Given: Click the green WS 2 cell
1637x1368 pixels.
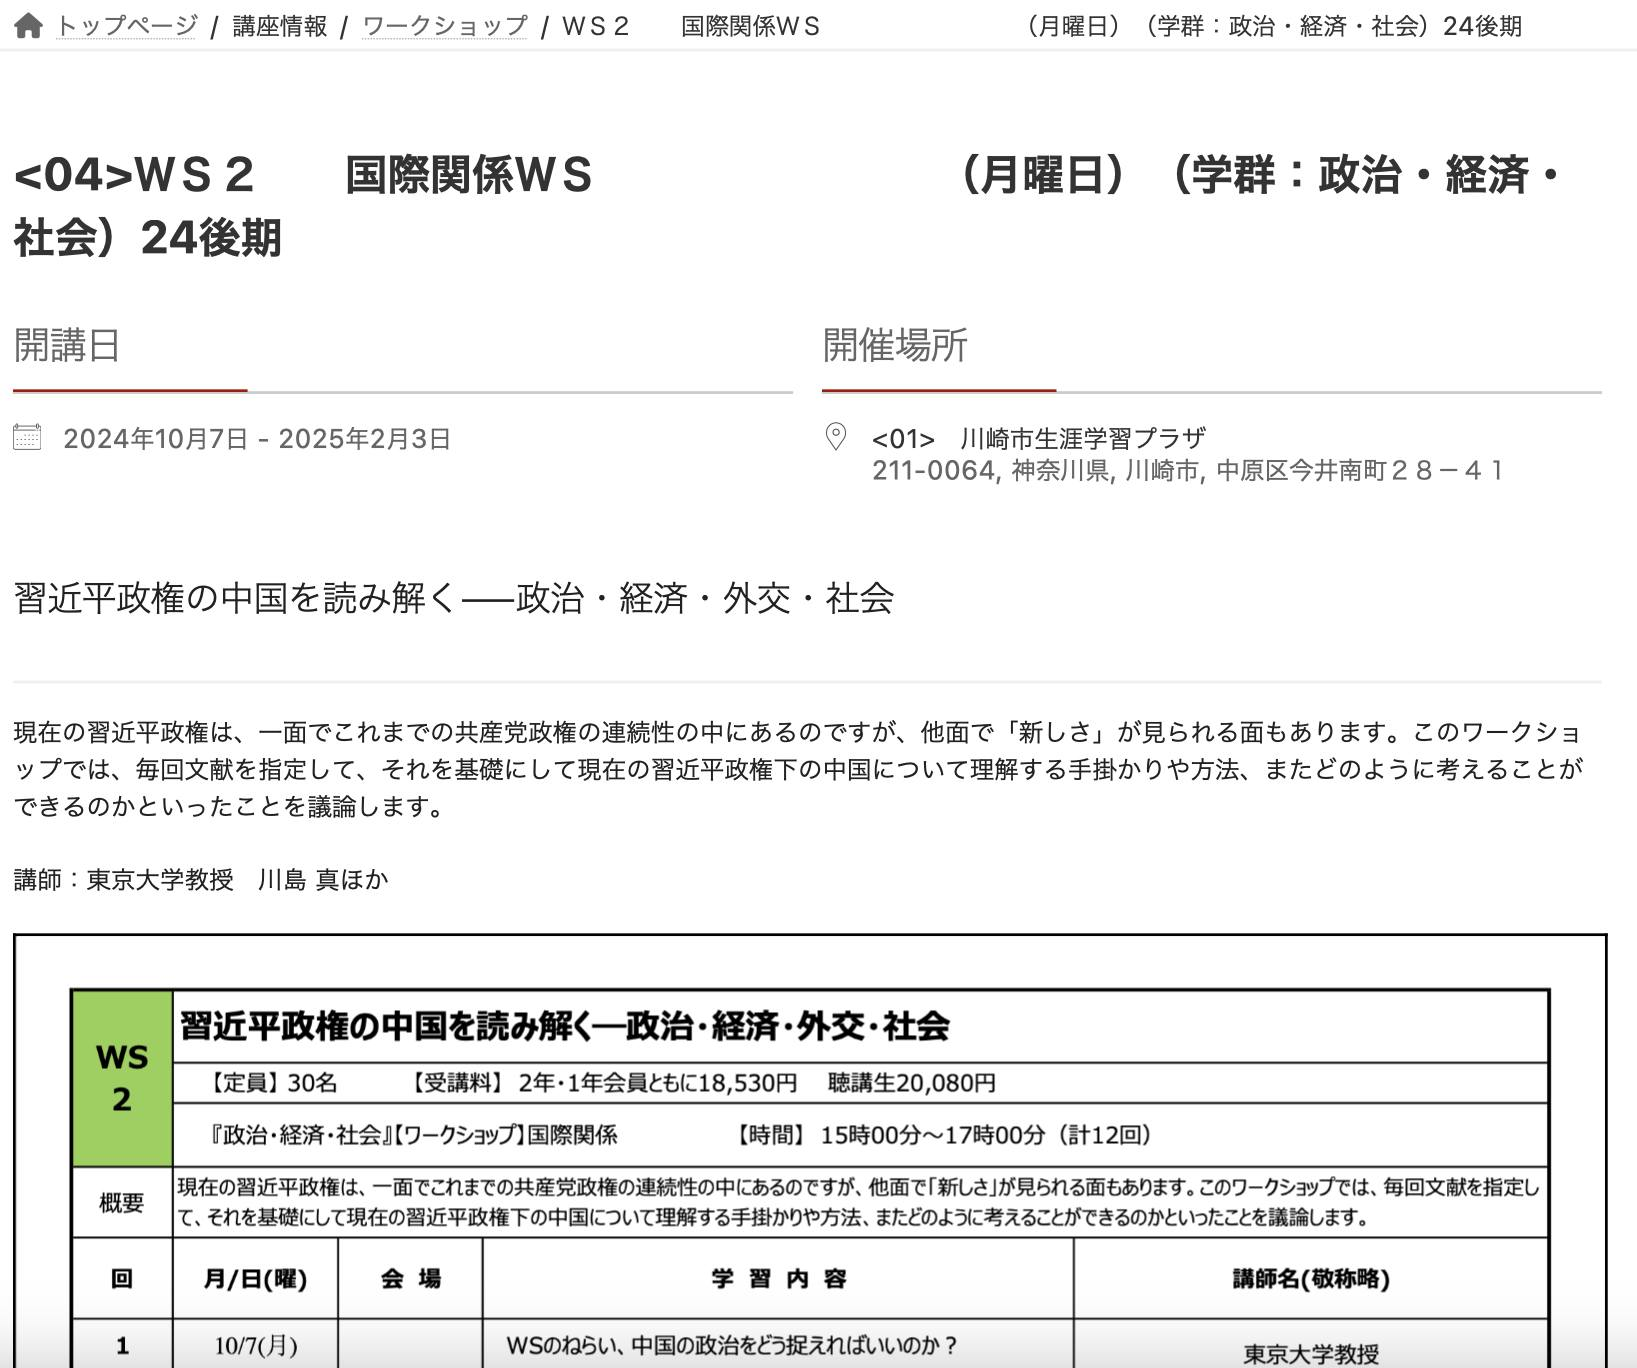Looking at the screenshot, I should [x=122, y=1078].
